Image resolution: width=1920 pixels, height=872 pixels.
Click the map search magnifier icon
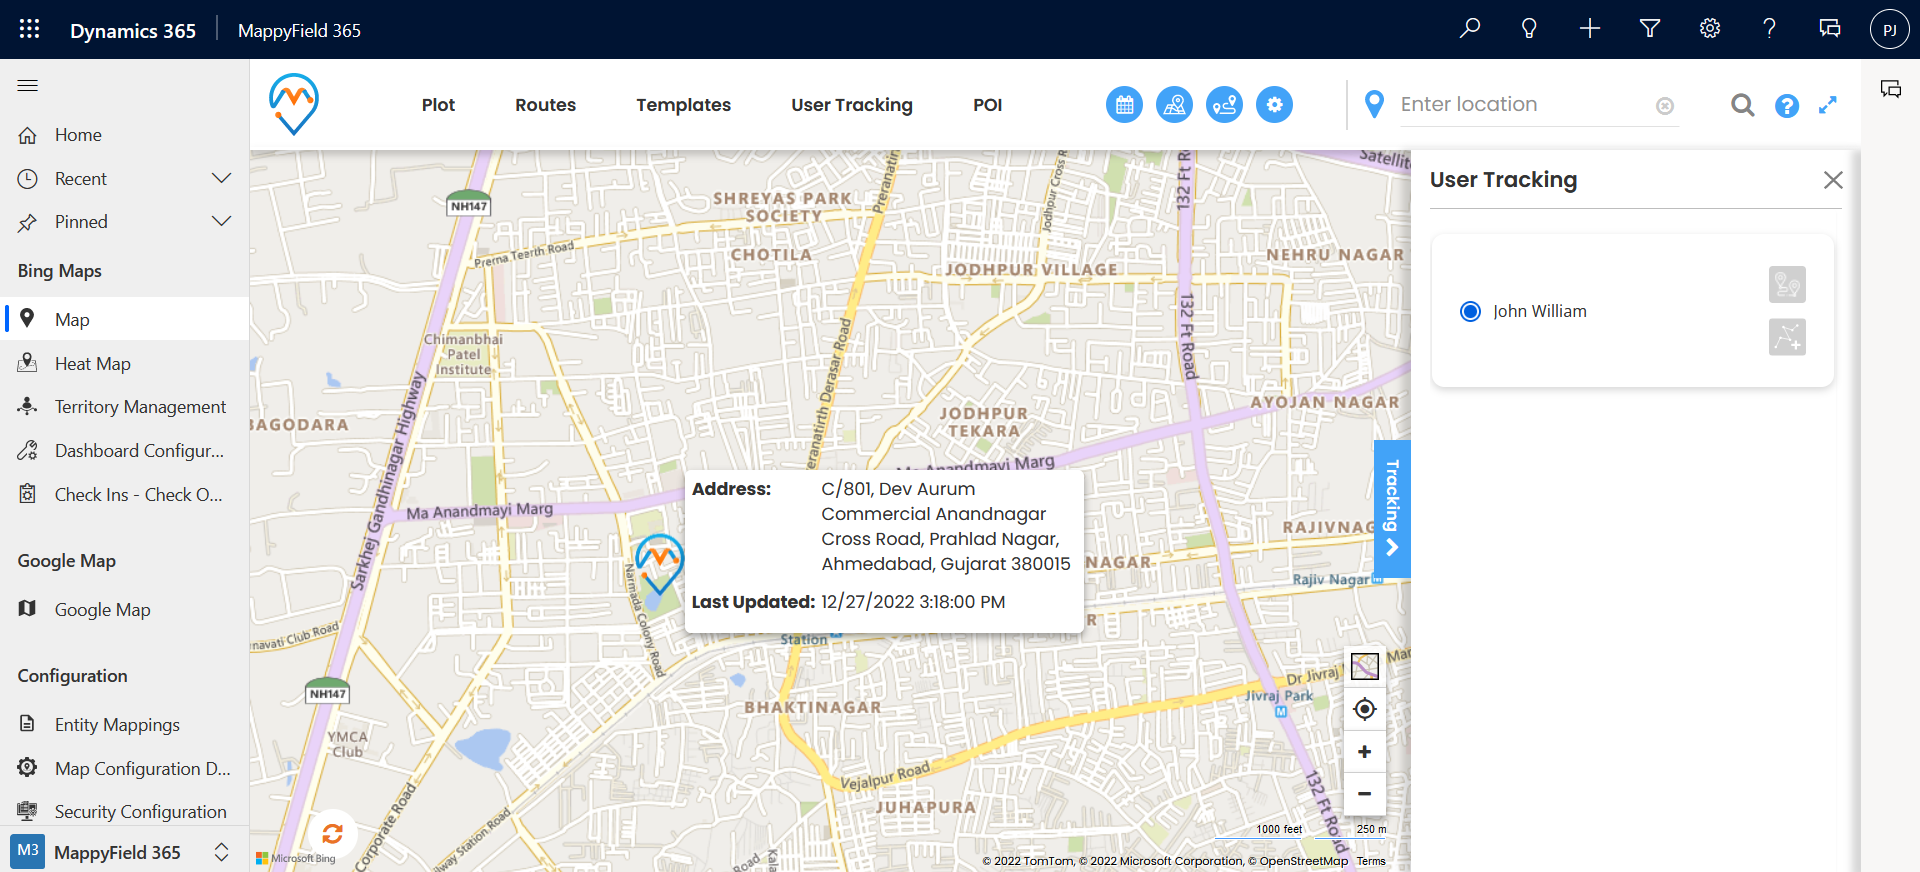[x=1742, y=105]
